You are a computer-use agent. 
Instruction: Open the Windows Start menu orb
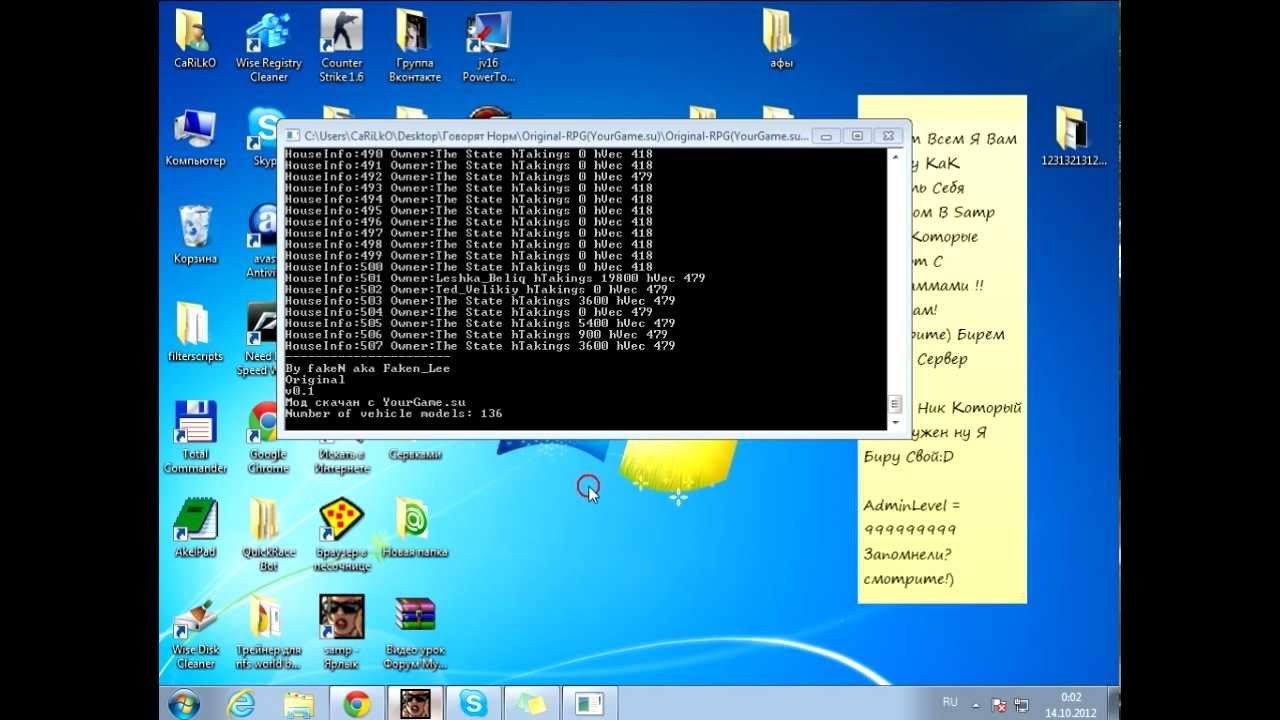click(x=184, y=703)
